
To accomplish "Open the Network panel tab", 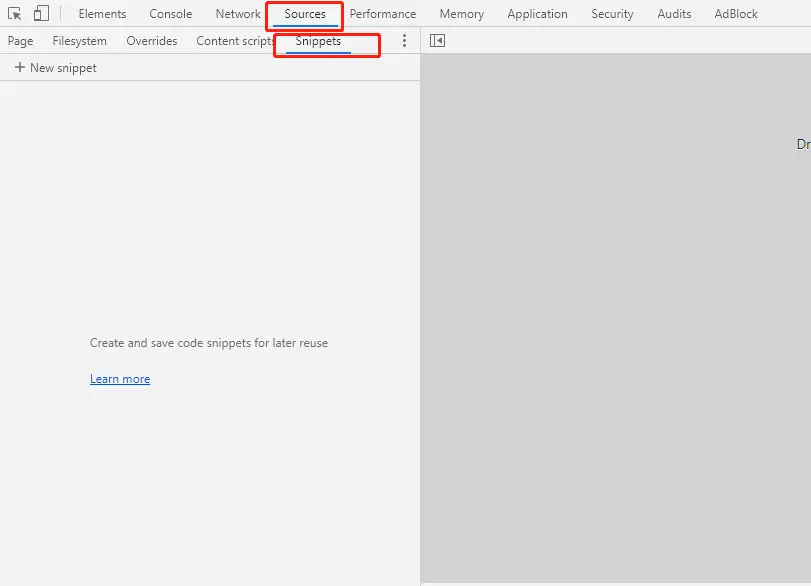I will click(x=238, y=14).
